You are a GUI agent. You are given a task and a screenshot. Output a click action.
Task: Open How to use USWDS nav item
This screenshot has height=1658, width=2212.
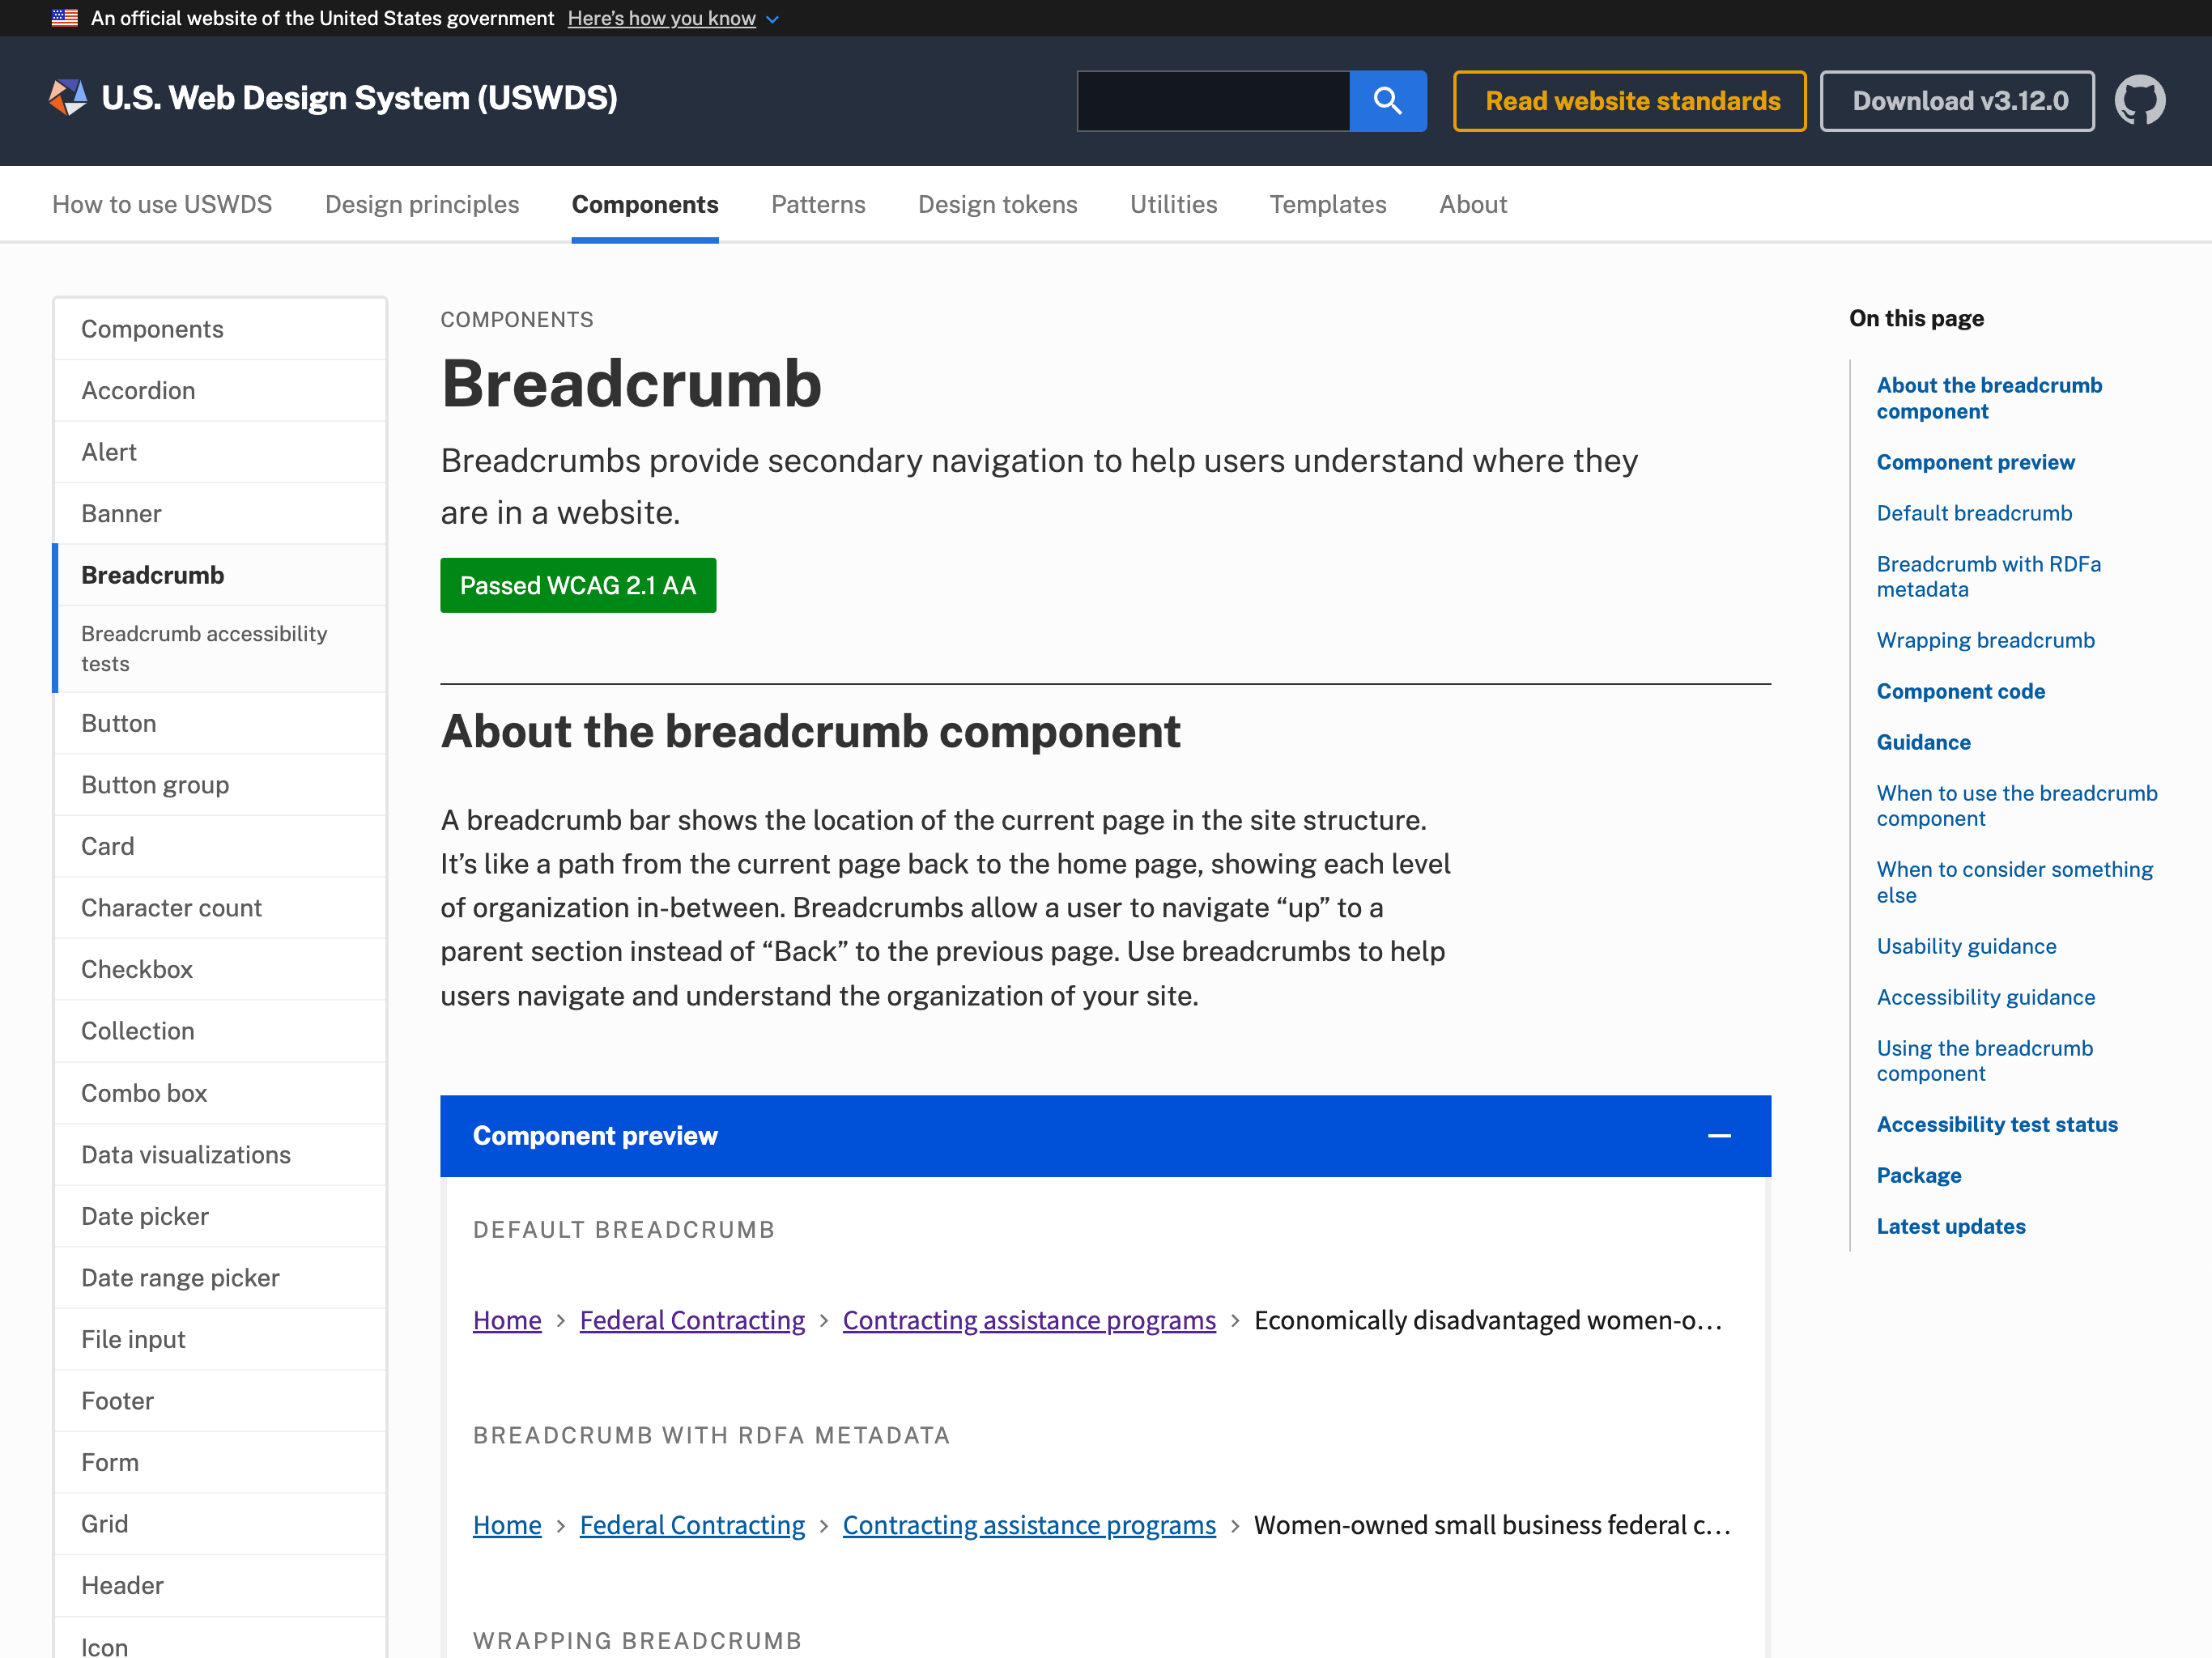coord(162,204)
